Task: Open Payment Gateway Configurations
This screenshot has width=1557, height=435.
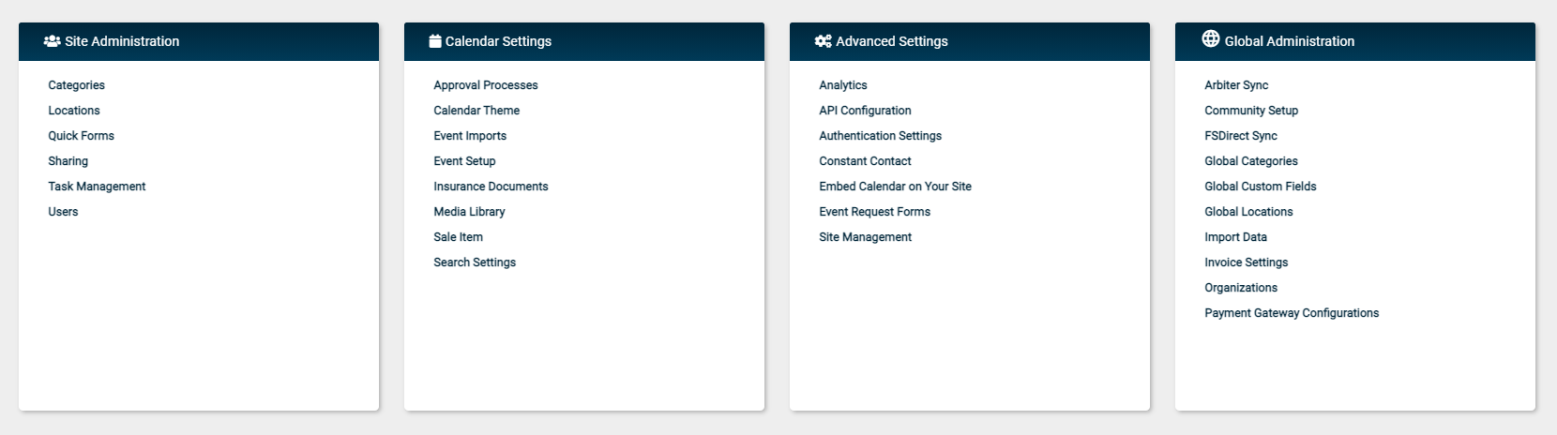Action: 1292,313
